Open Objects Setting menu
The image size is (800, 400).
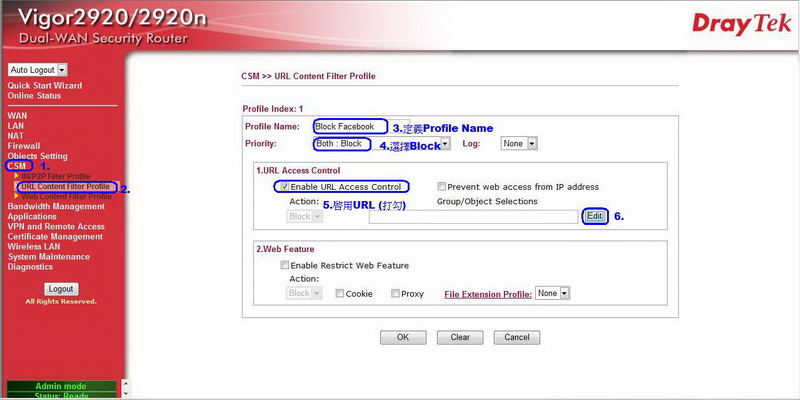37,156
